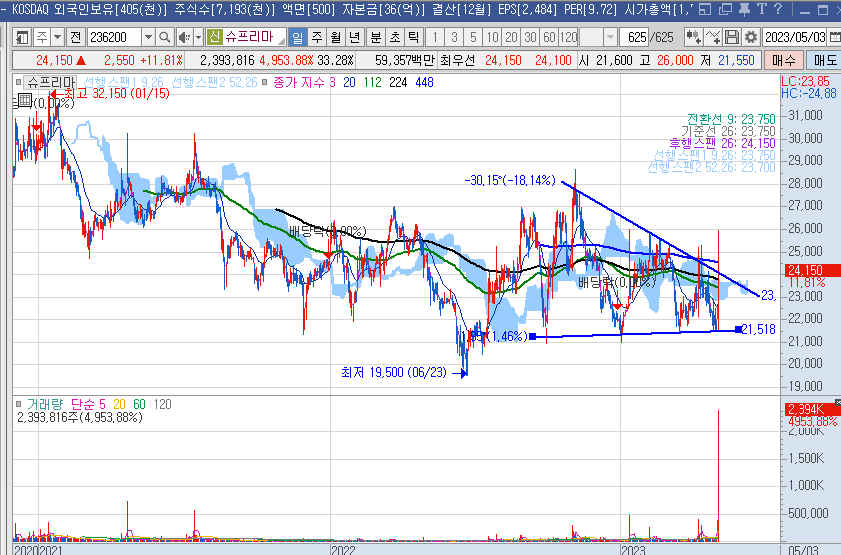841x555 pixels.
Task: Click the 기준선 26: 23,750 indicator label
Action: 728,131
